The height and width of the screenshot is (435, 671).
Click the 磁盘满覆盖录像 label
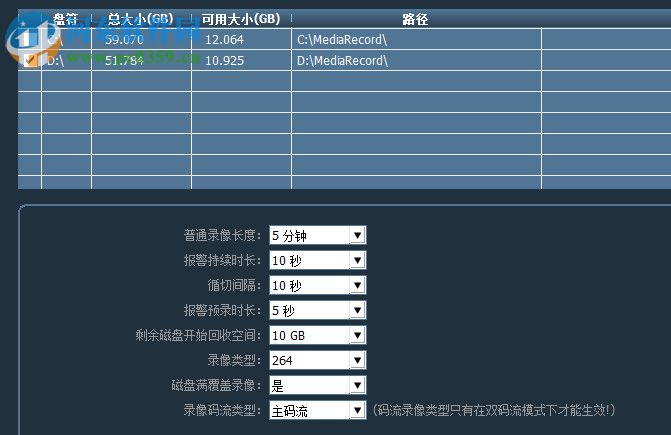tap(216, 385)
